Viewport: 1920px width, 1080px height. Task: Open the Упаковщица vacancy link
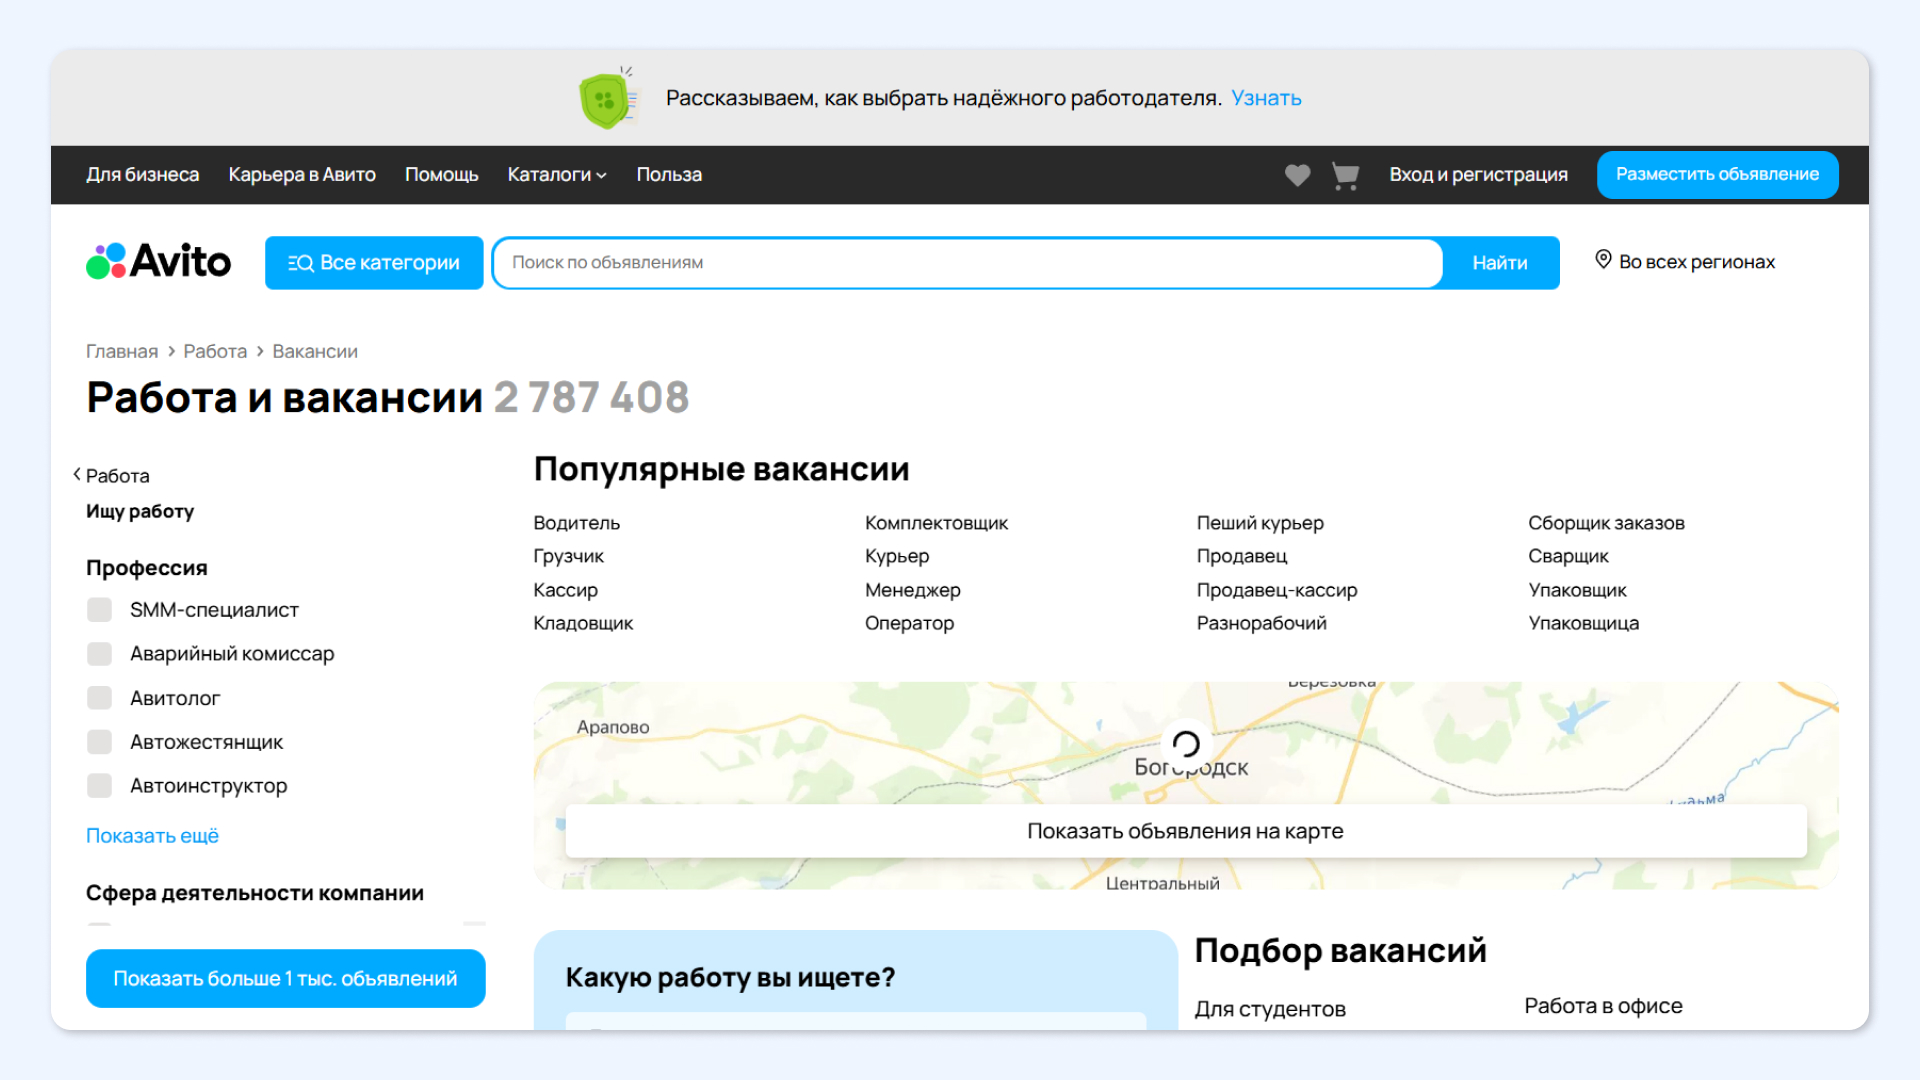pos(1583,623)
